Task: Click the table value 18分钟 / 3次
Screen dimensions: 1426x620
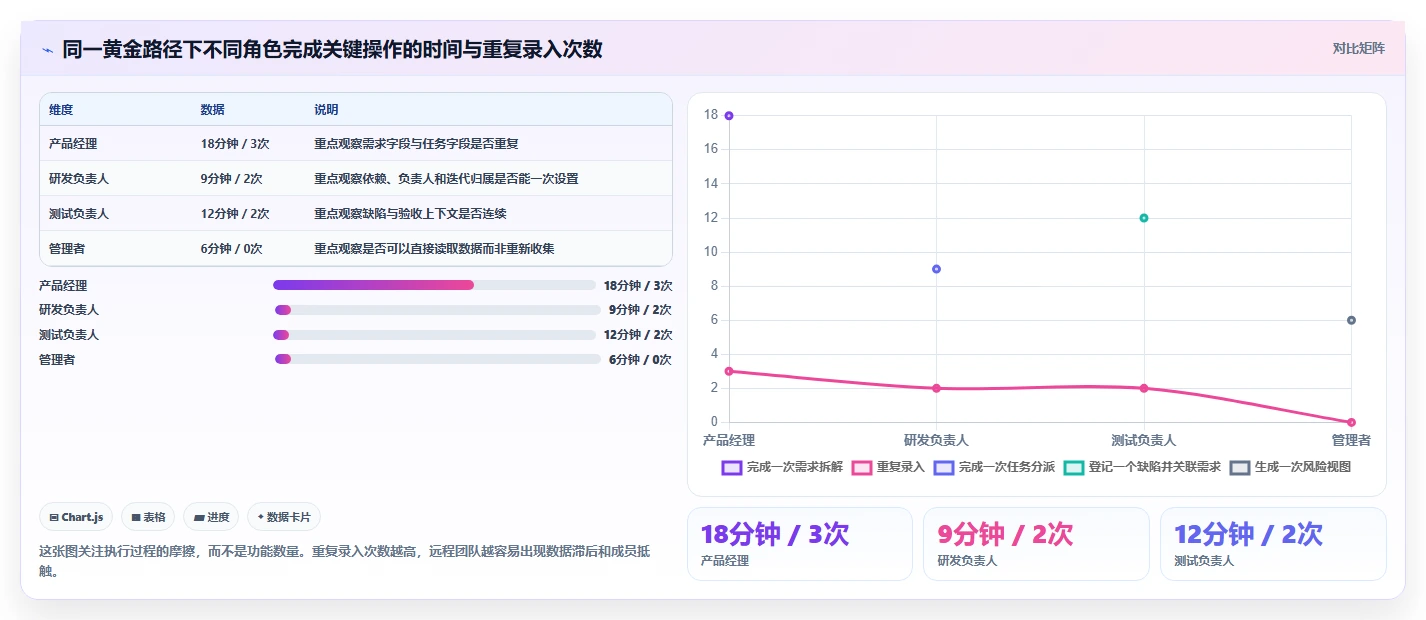Action: tap(235, 144)
